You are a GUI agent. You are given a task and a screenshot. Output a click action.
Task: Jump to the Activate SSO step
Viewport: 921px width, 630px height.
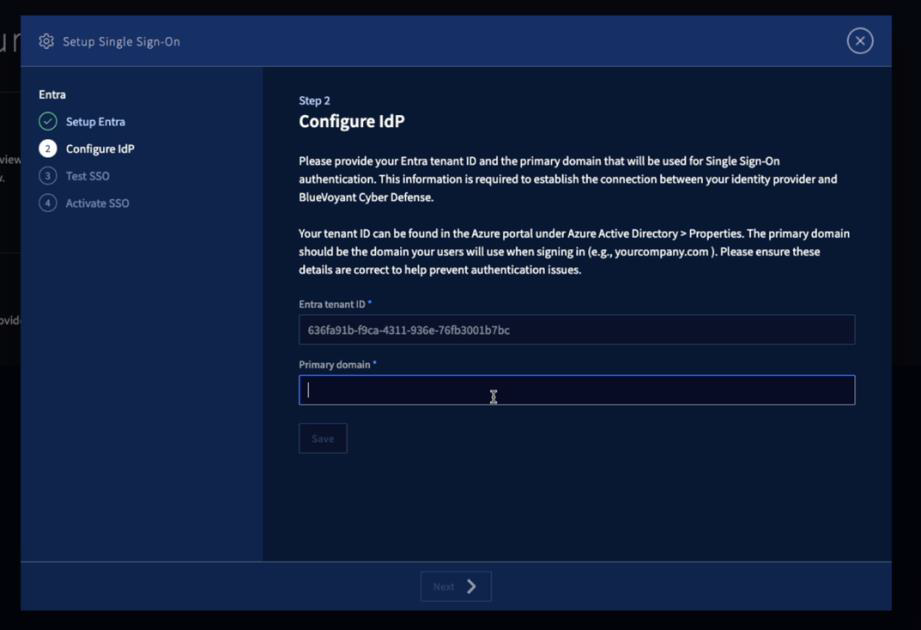point(98,203)
